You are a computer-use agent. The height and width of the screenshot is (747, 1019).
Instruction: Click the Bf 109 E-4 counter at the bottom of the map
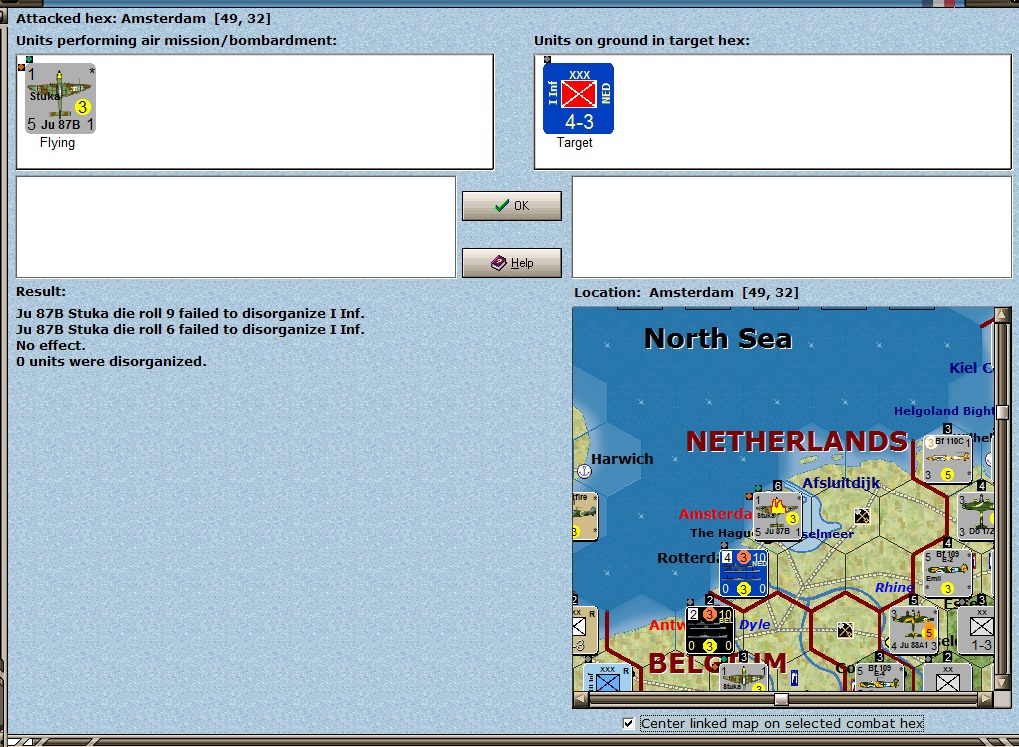coord(879,677)
